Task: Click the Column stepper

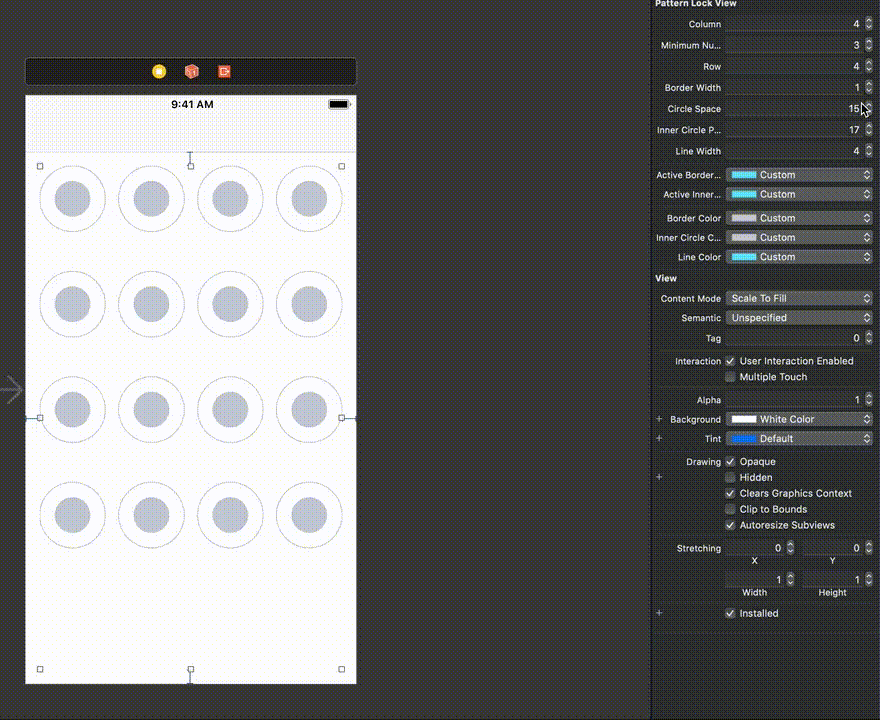Action: [869, 24]
